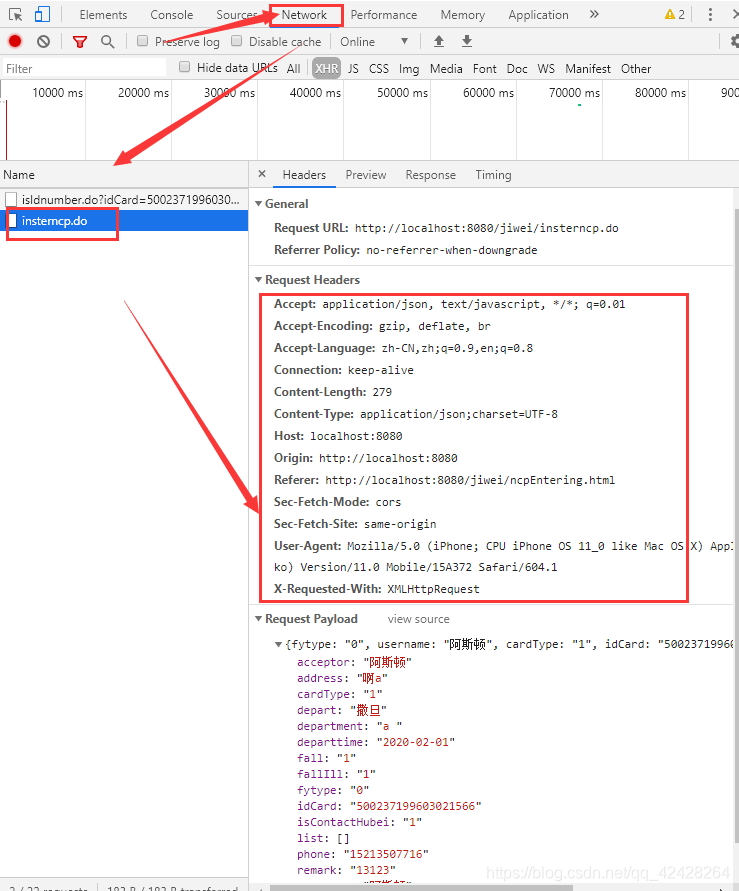Click the 40000 ms timeline marker

pyautogui.click(x=315, y=93)
